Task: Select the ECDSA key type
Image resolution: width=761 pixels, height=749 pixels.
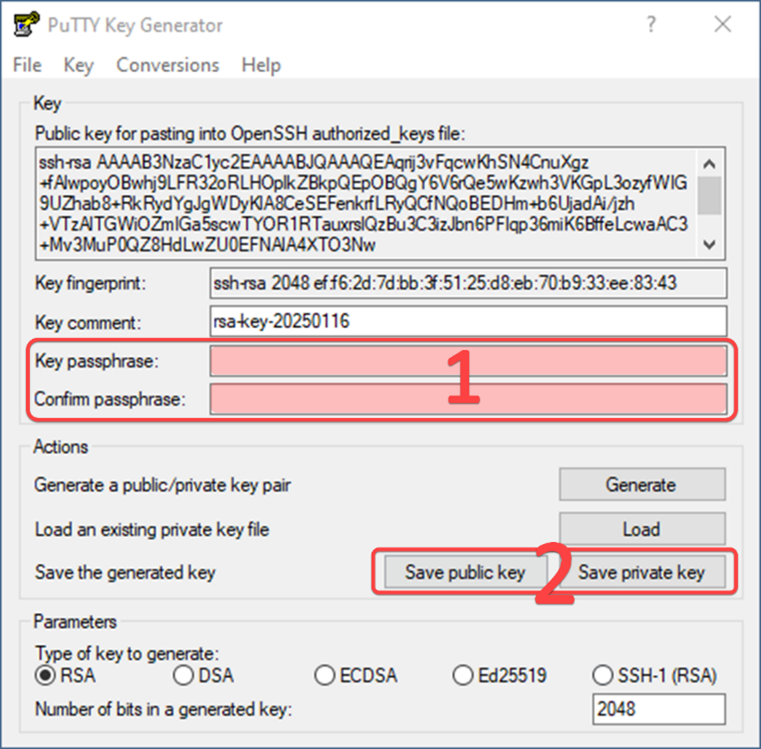Action: [356, 675]
